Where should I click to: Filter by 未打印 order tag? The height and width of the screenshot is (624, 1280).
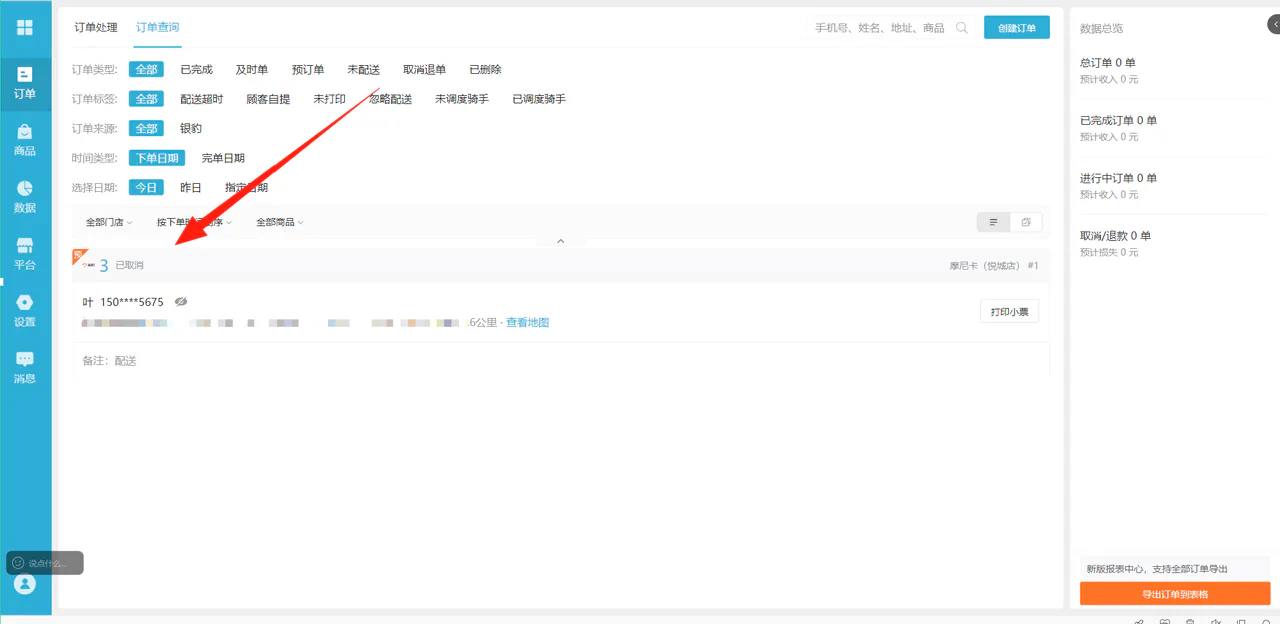point(330,99)
